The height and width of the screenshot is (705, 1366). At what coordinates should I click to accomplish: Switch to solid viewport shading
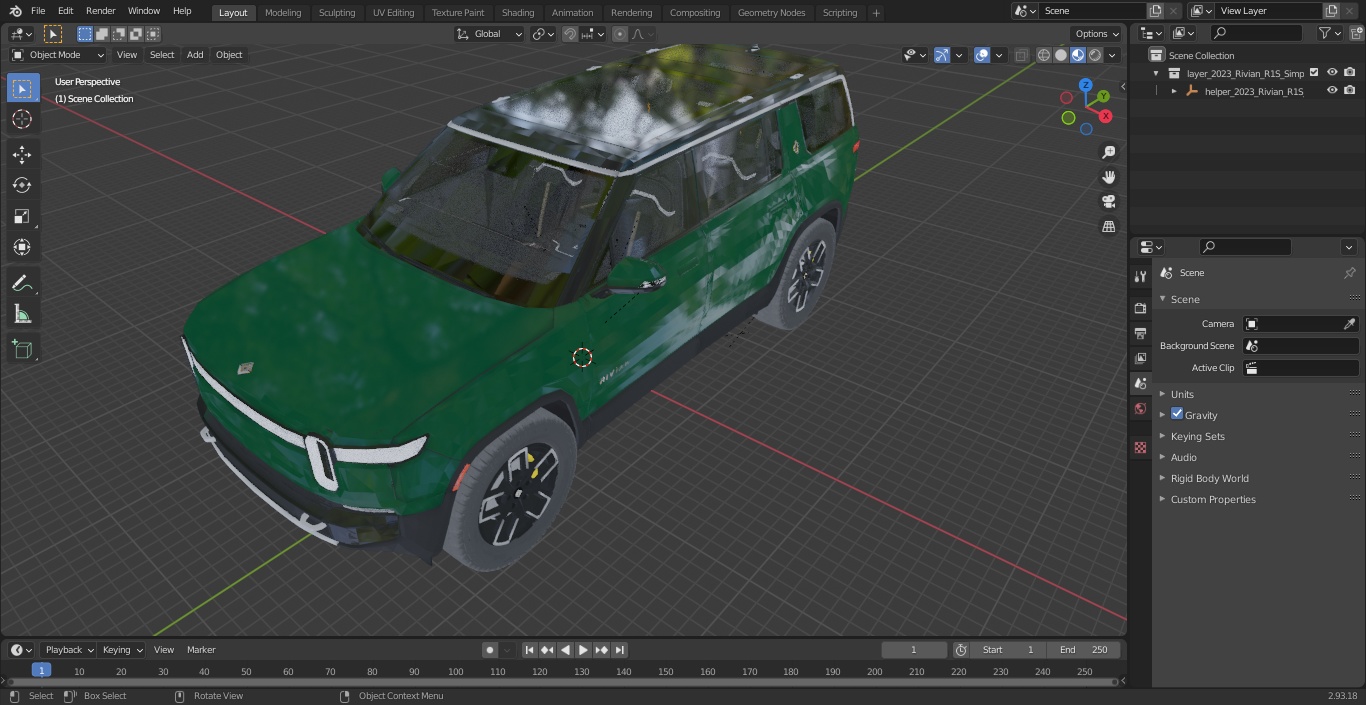click(1061, 55)
